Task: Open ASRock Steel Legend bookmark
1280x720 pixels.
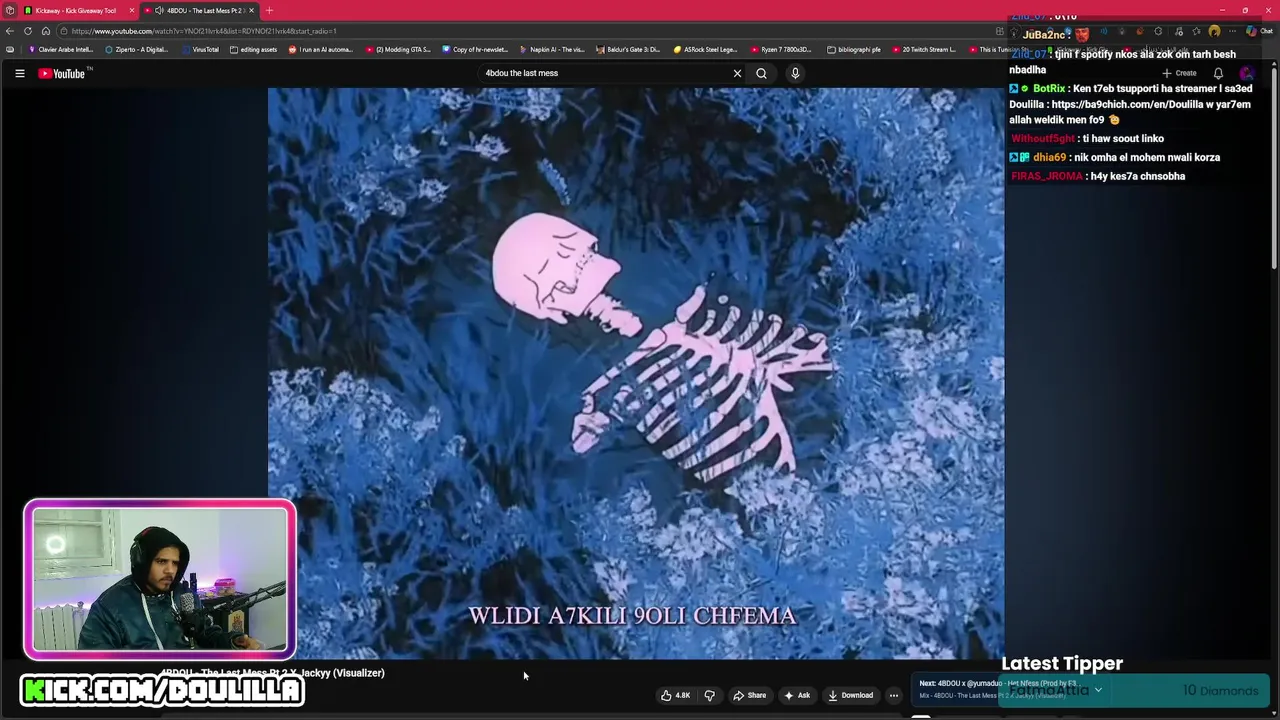Action: [706, 49]
